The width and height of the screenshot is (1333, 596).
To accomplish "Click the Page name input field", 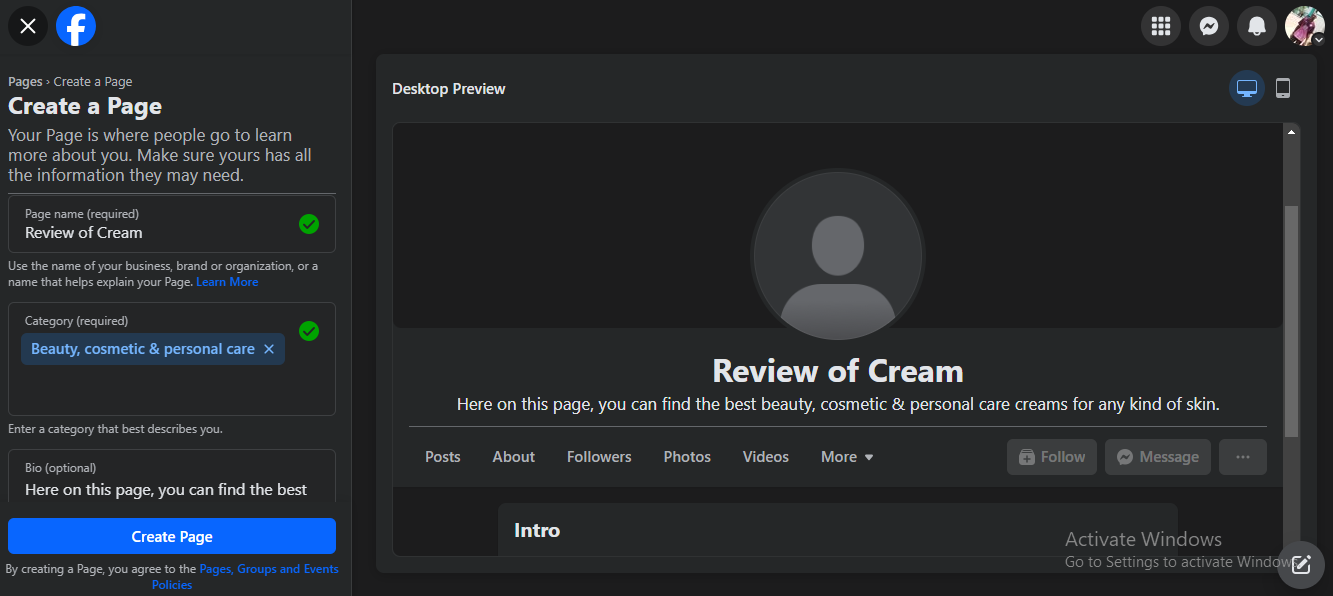I will pyautogui.click(x=172, y=224).
